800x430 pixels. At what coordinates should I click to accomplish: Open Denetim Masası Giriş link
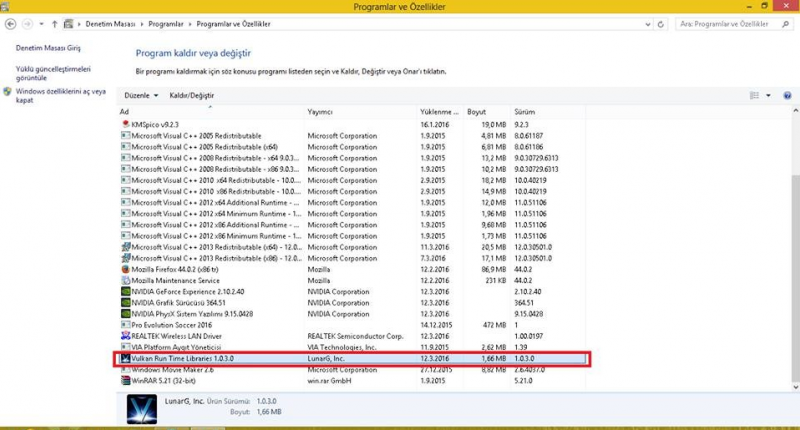(48, 48)
